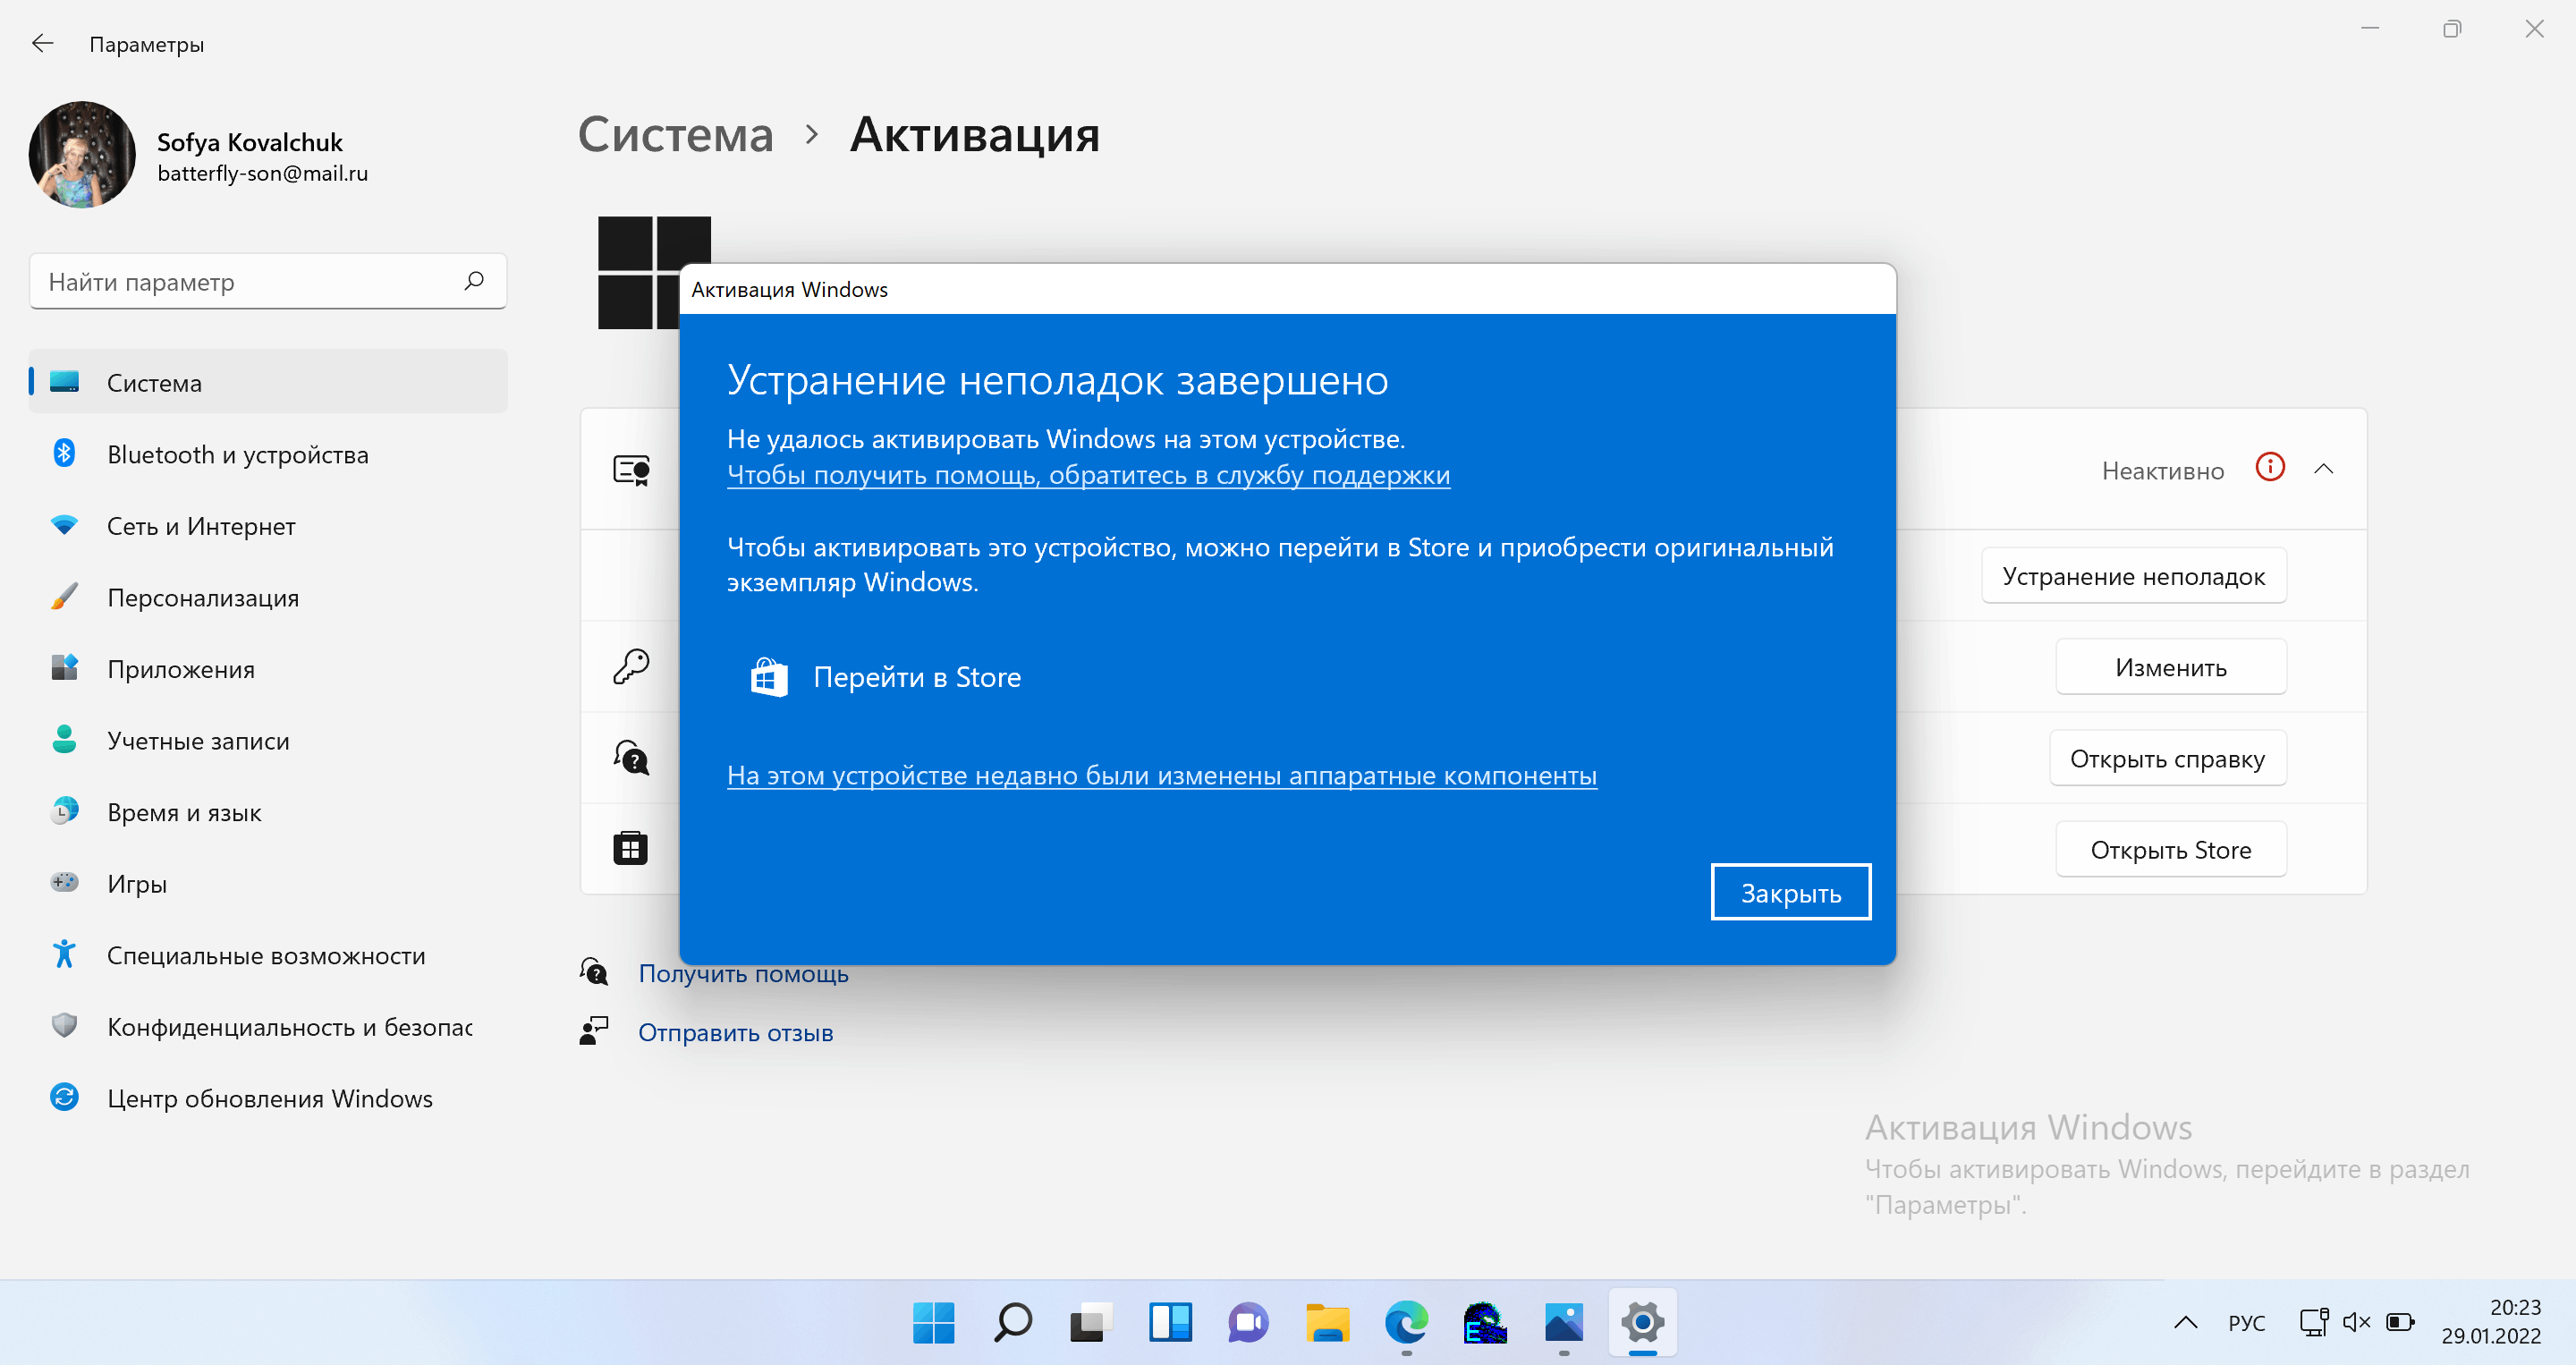Open File Explorer from the taskbar
The width and height of the screenshot is (2576, 1365).
coord(1327,1323)
